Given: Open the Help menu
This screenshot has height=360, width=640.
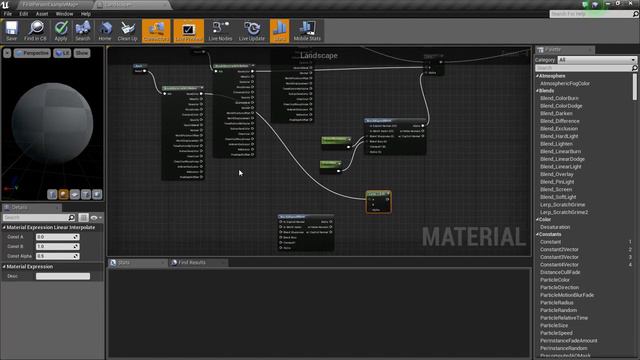Looking at the screenshot, I should (86, 14).
